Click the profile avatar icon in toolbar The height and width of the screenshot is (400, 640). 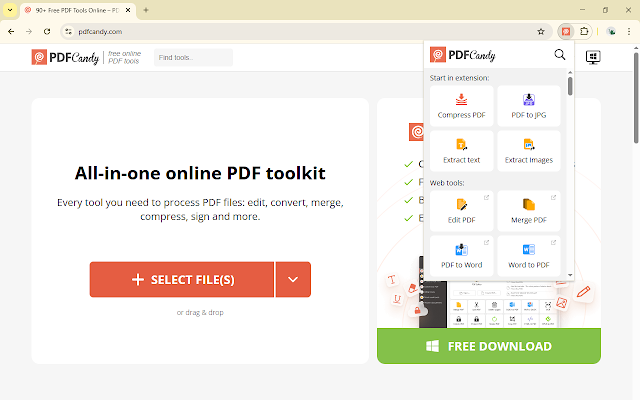tap(611, 31)
